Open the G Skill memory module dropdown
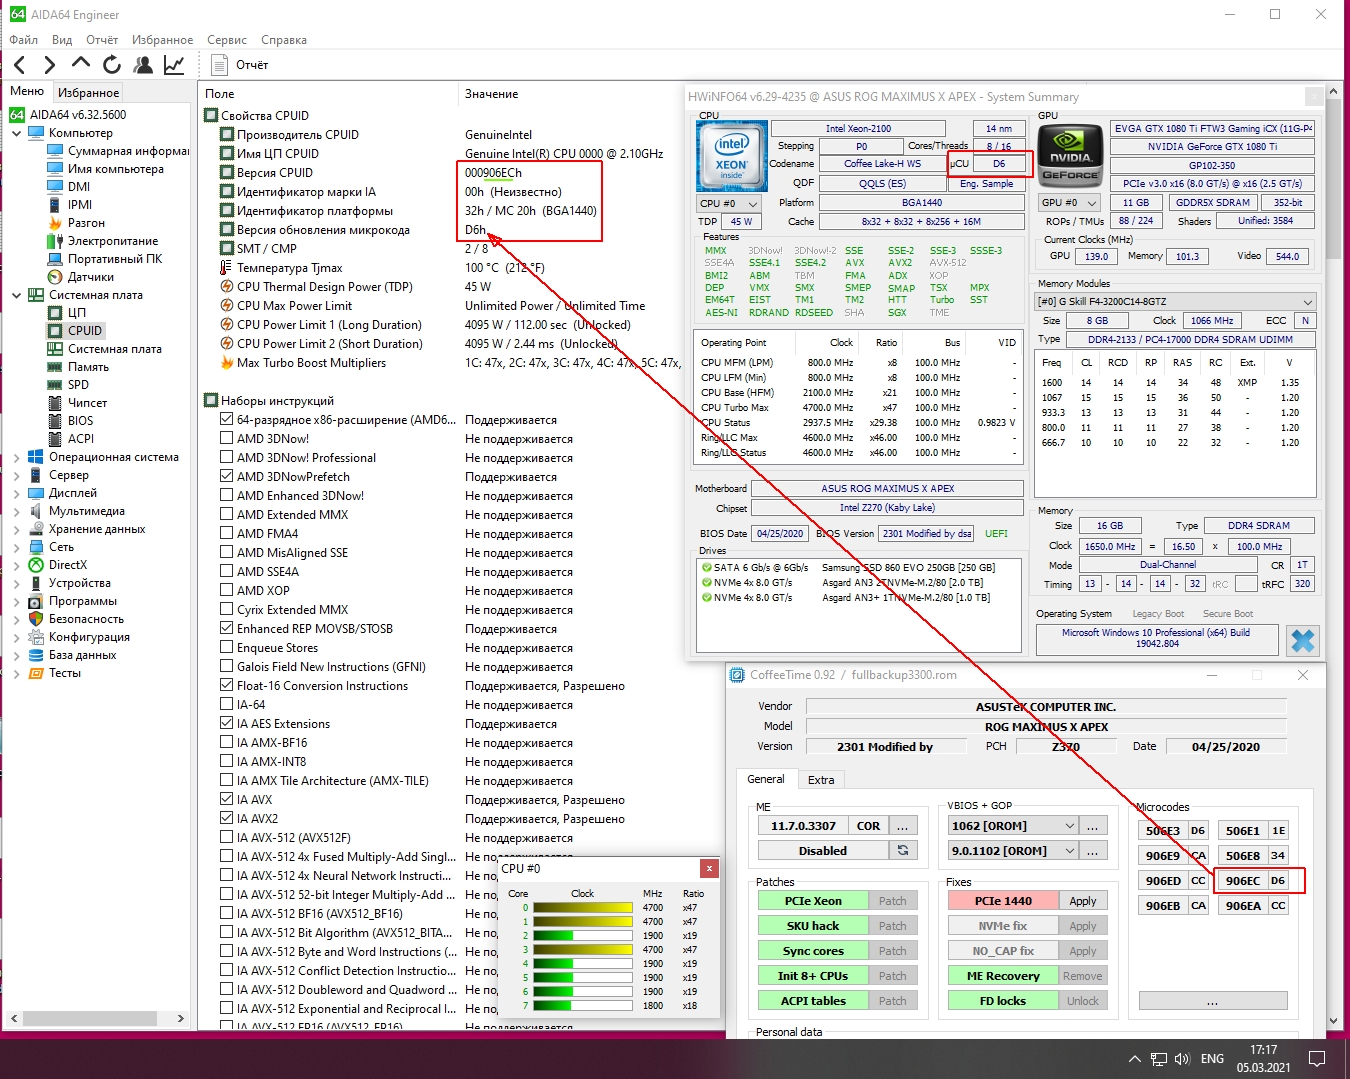This screenshot has width=1350, height=1079. pyautogui.click(x=1175, y=302)
